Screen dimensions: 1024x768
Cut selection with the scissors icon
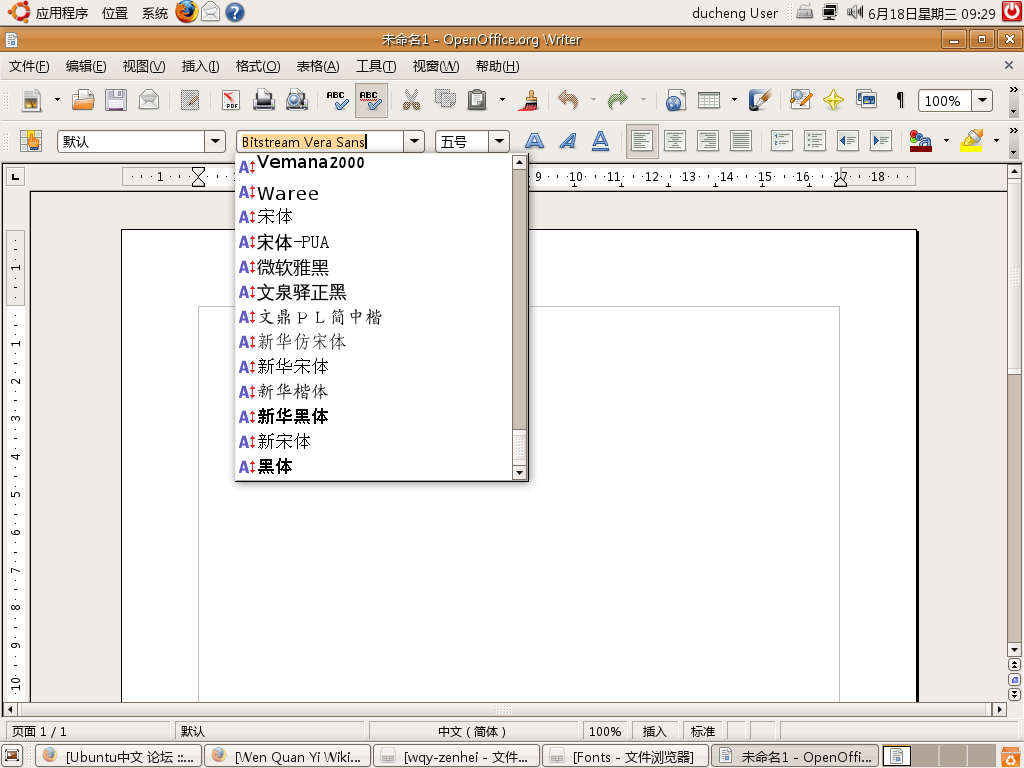(411, 101)
